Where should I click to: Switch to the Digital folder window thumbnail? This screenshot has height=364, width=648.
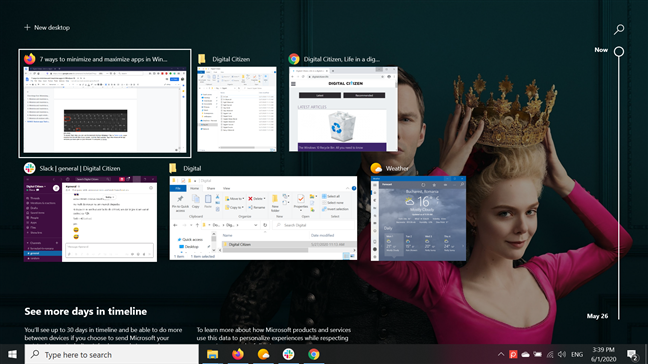pos(263,218)
